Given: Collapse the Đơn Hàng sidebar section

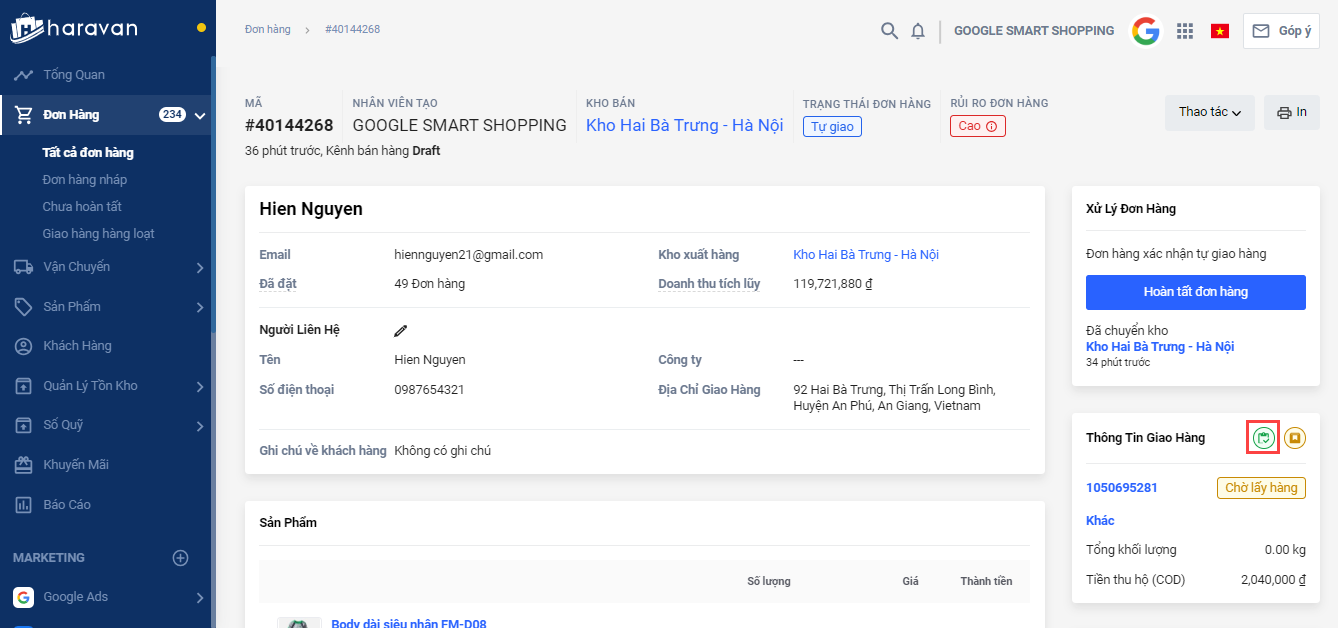Looking at the screenshot, I should click(200, 115).
